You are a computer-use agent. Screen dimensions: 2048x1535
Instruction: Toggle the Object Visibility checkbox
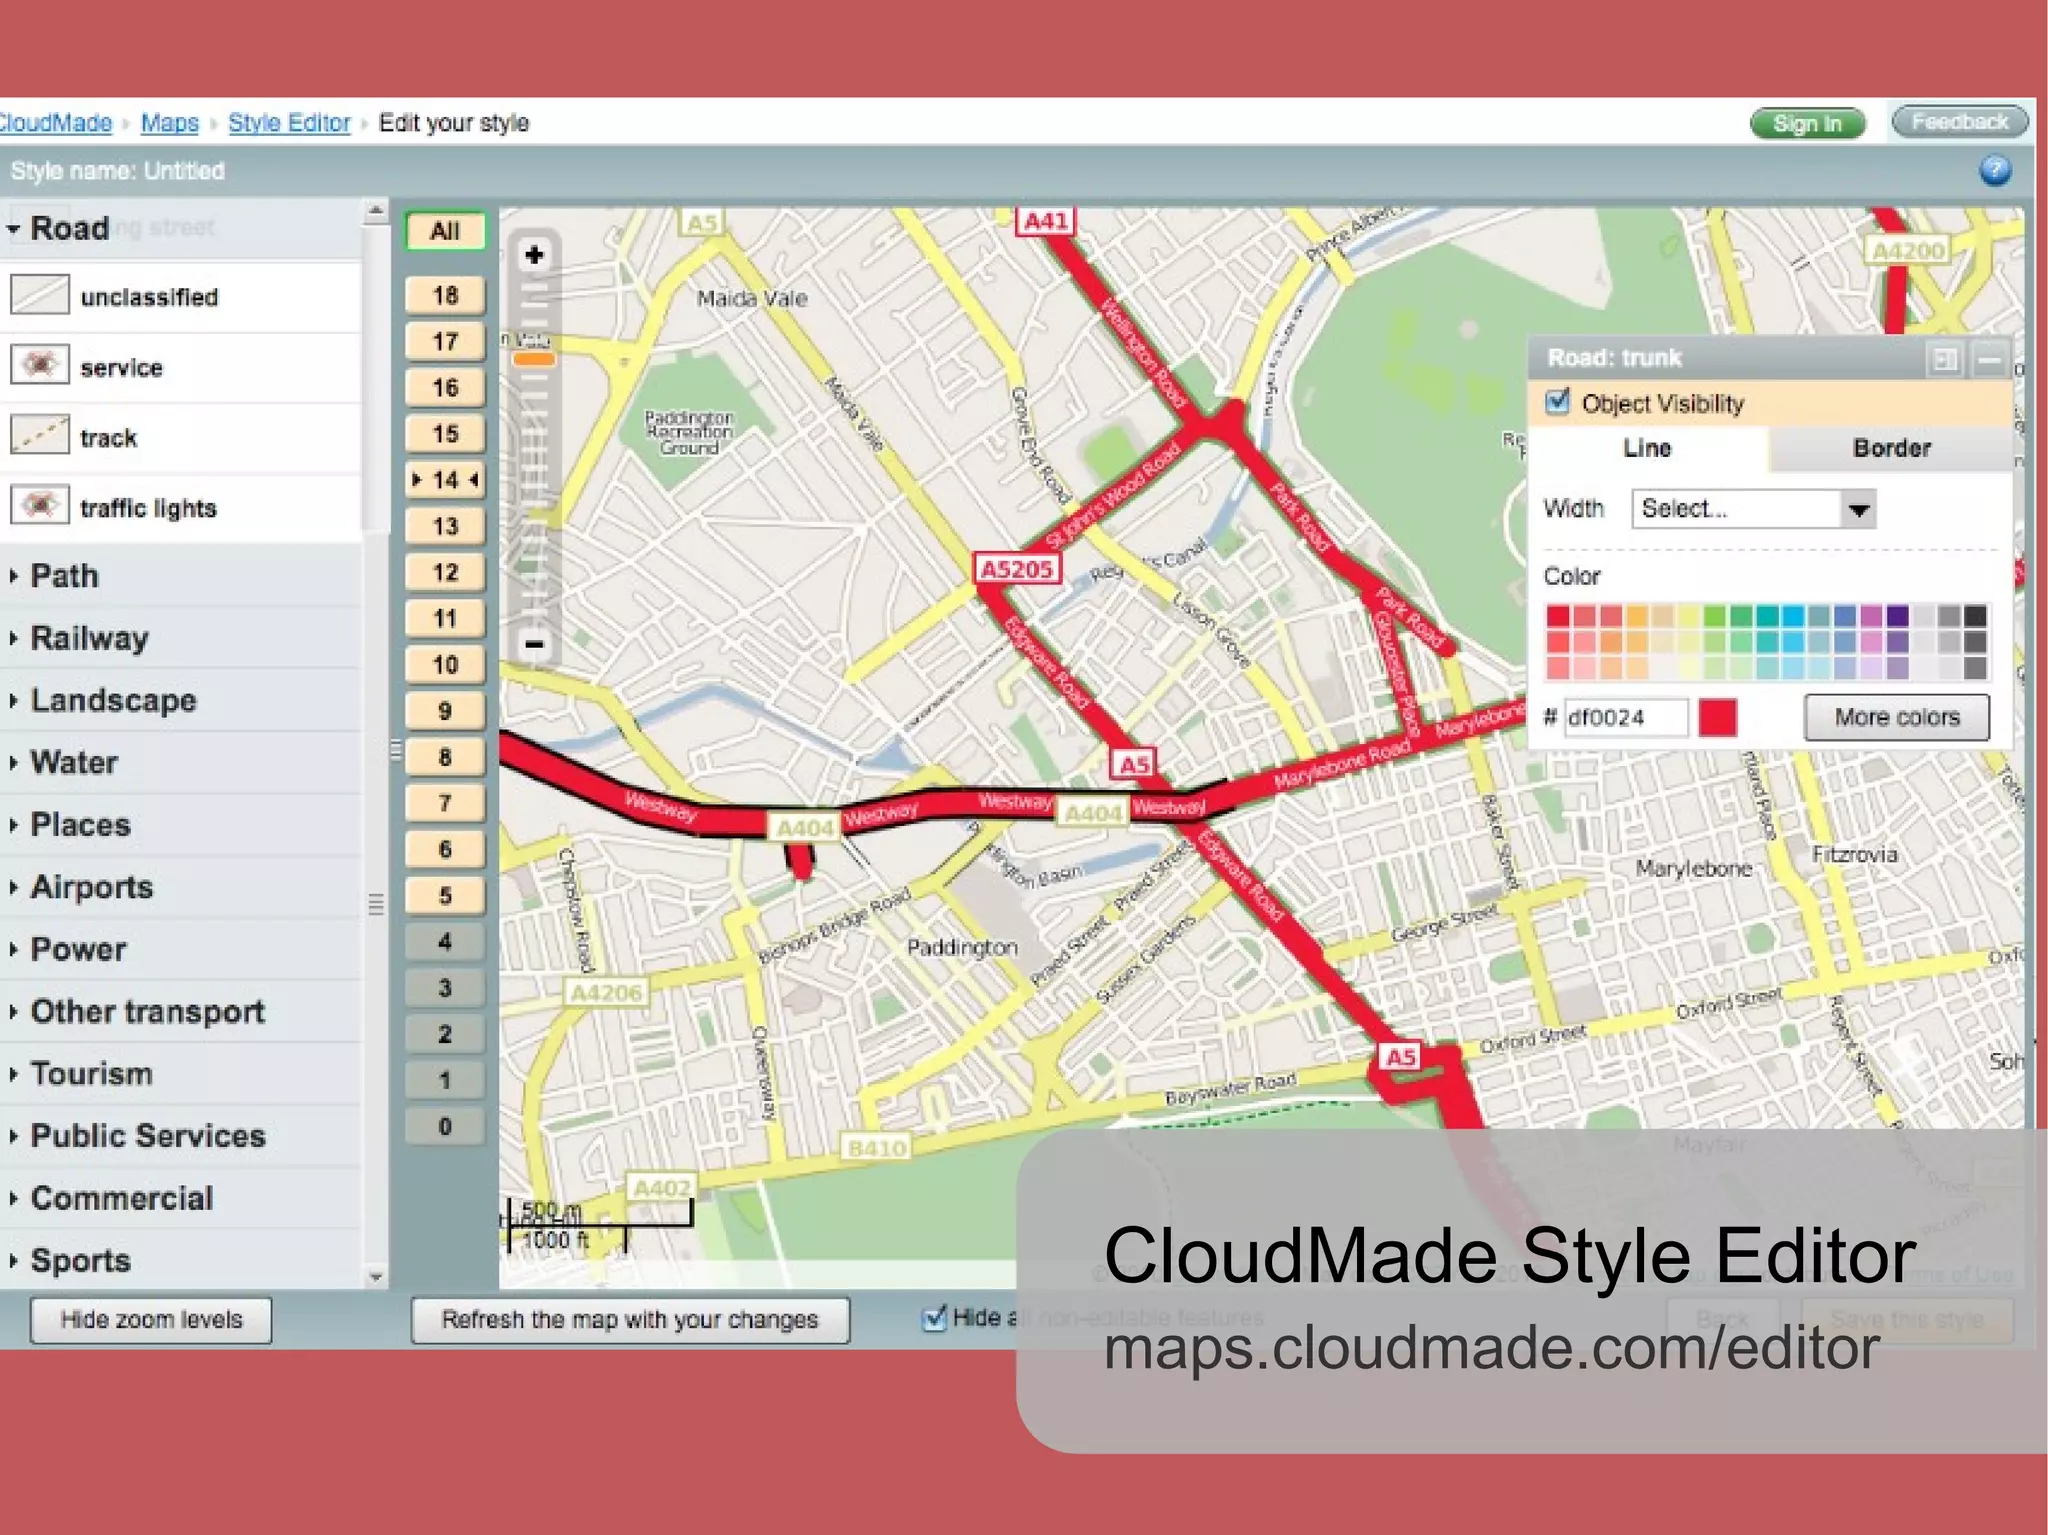1557,402
